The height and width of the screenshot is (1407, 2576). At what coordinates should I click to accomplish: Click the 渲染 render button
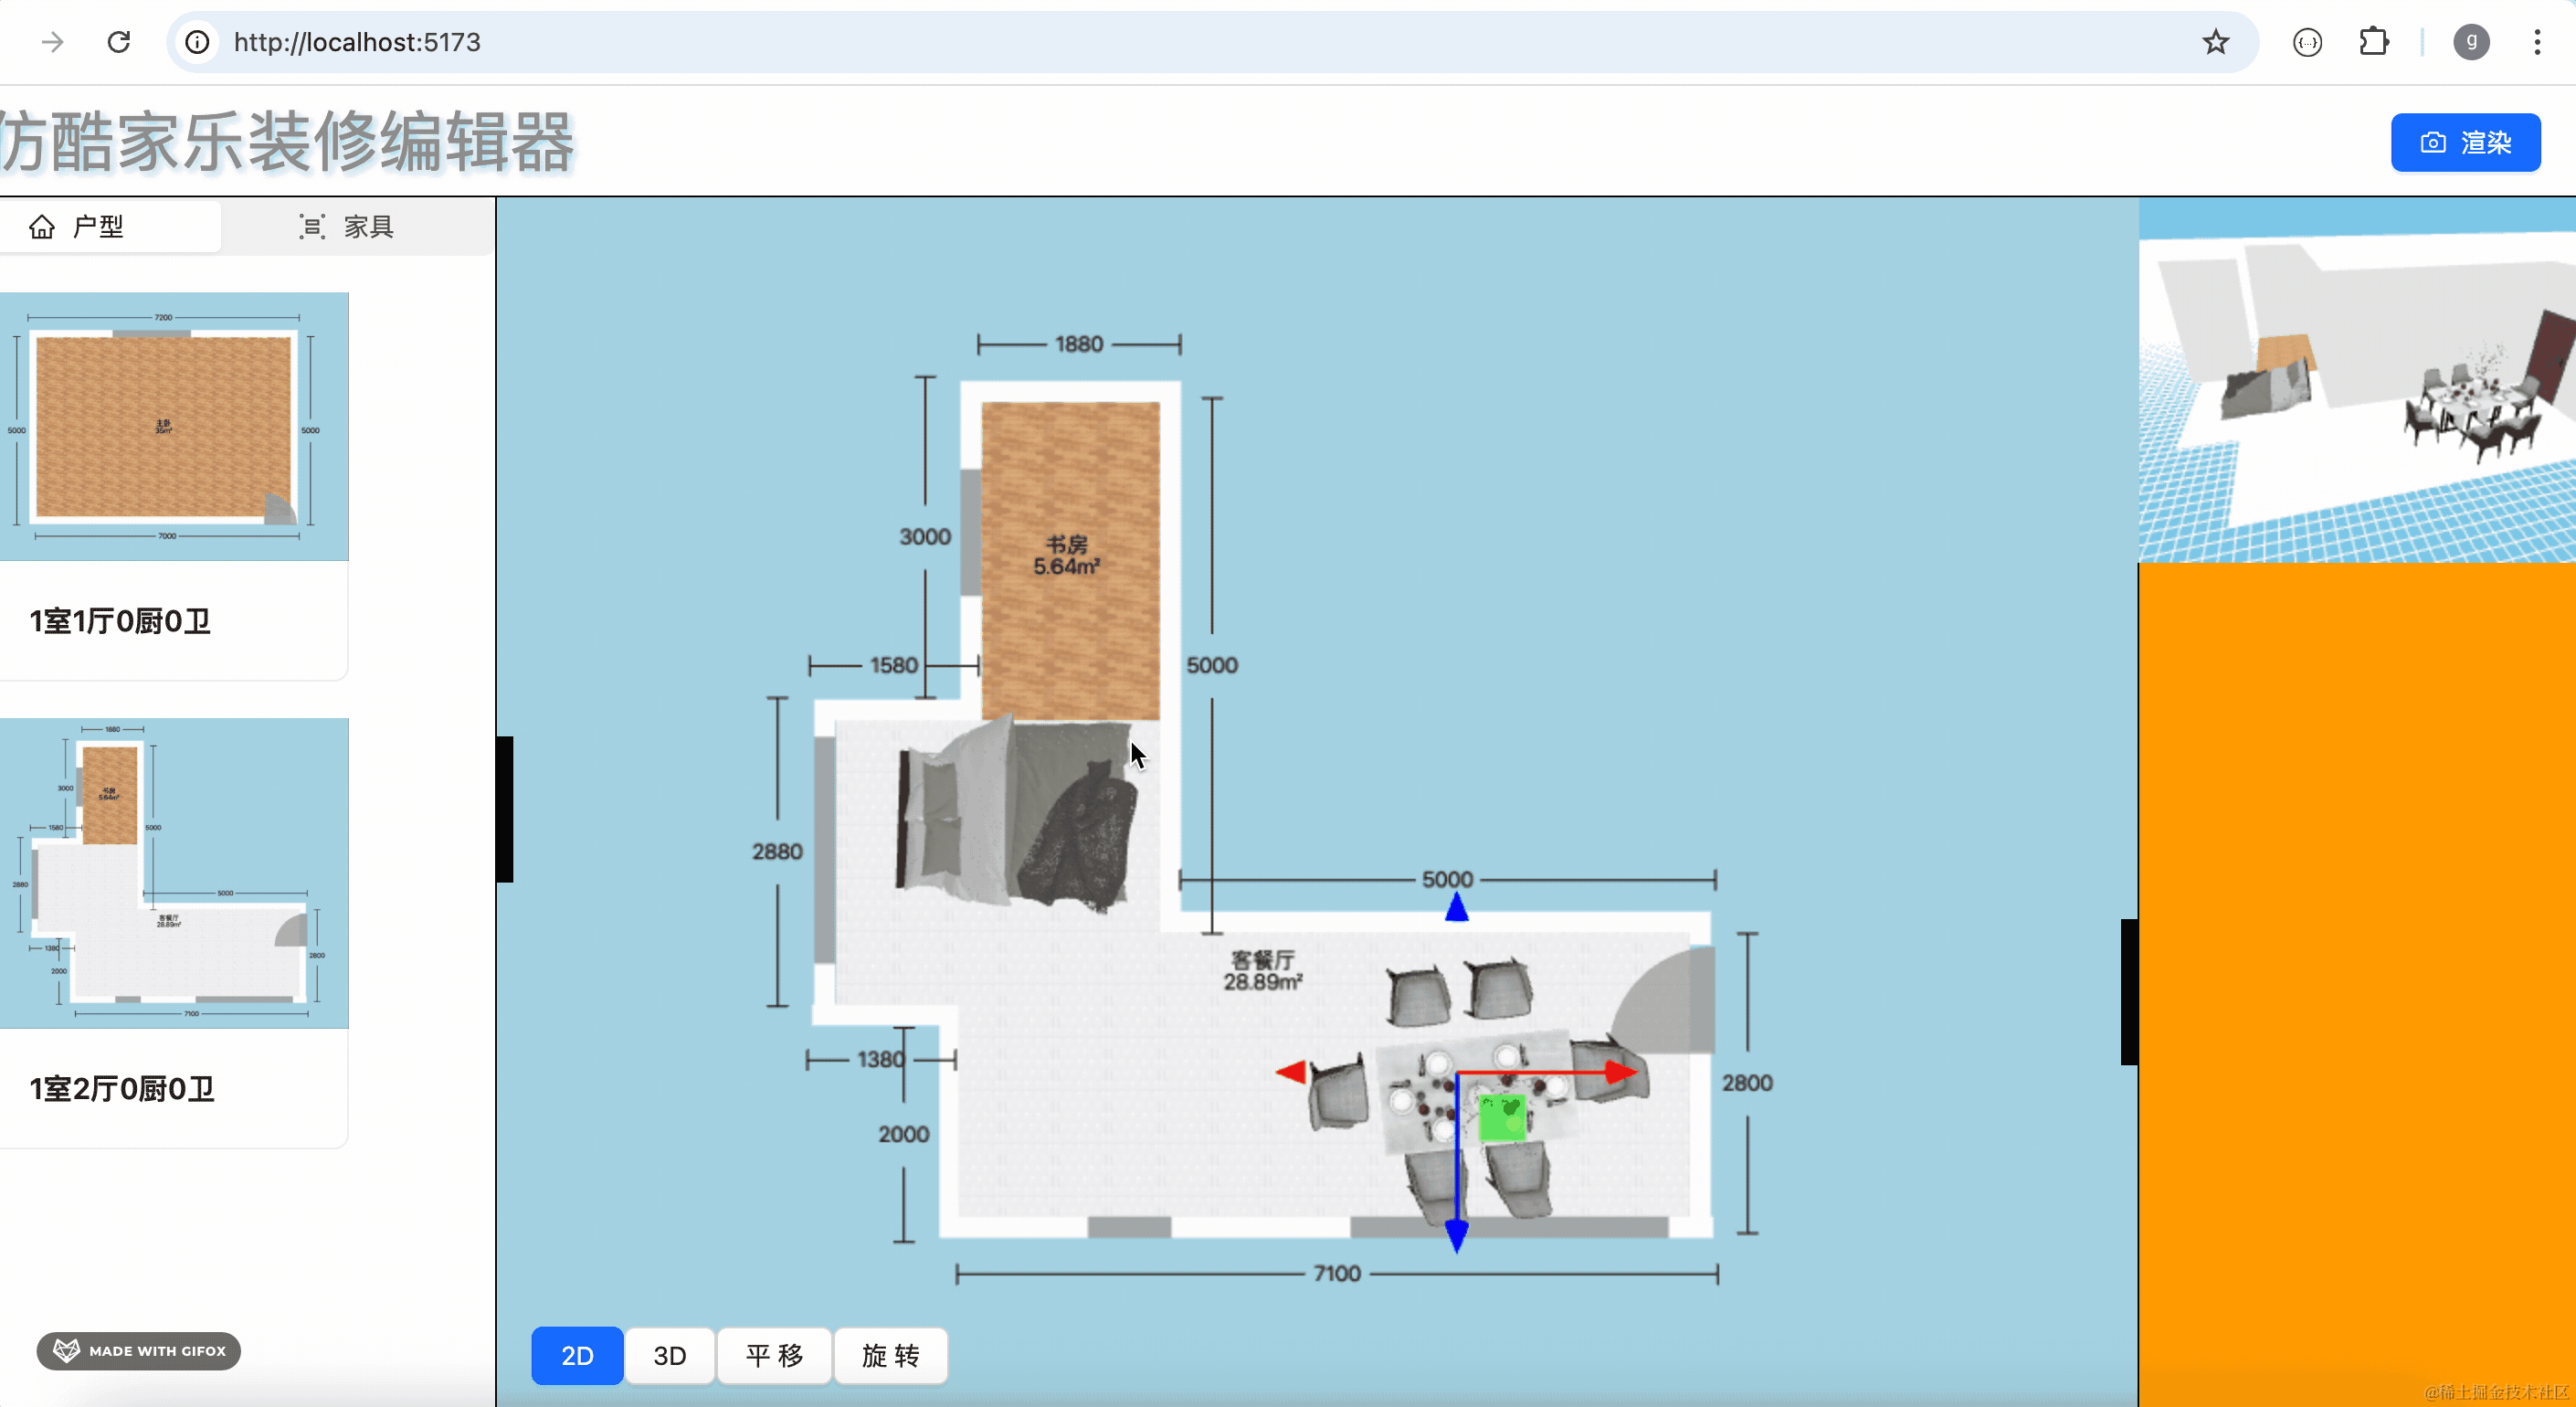2465,142
